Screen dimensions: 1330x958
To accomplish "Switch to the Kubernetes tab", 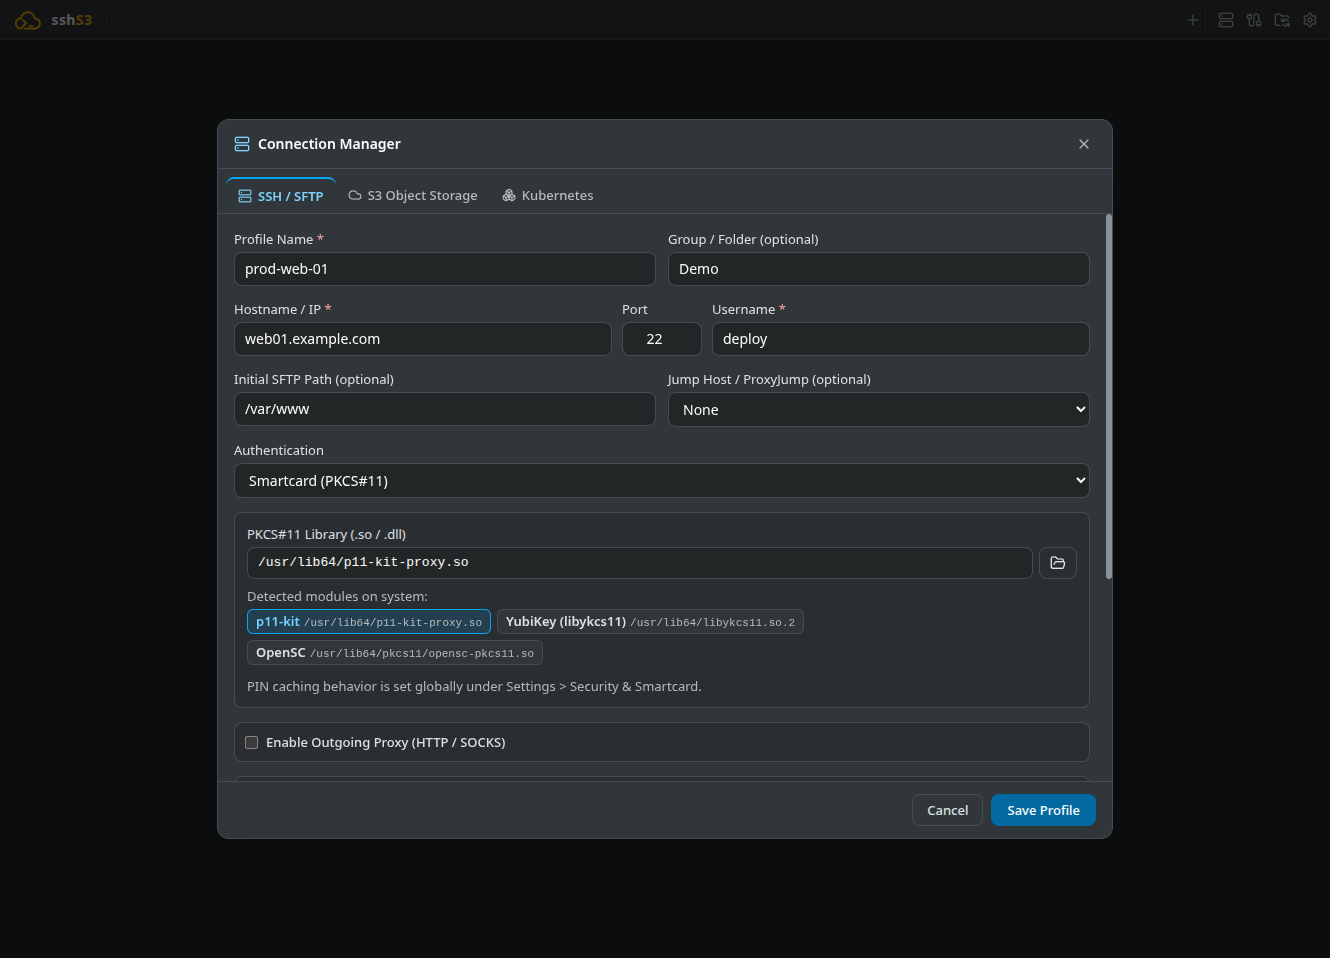I will click(x=548, y=196).
